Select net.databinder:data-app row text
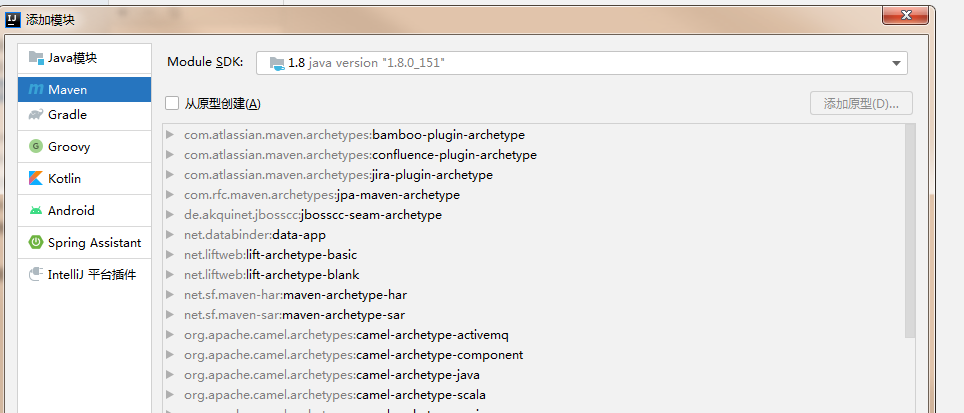 255,235
